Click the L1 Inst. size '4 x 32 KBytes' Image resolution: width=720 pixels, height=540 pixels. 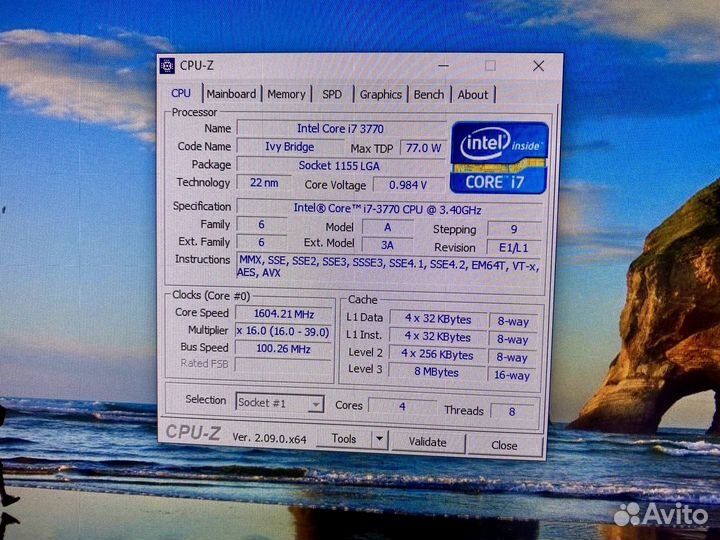click(437, 337)
